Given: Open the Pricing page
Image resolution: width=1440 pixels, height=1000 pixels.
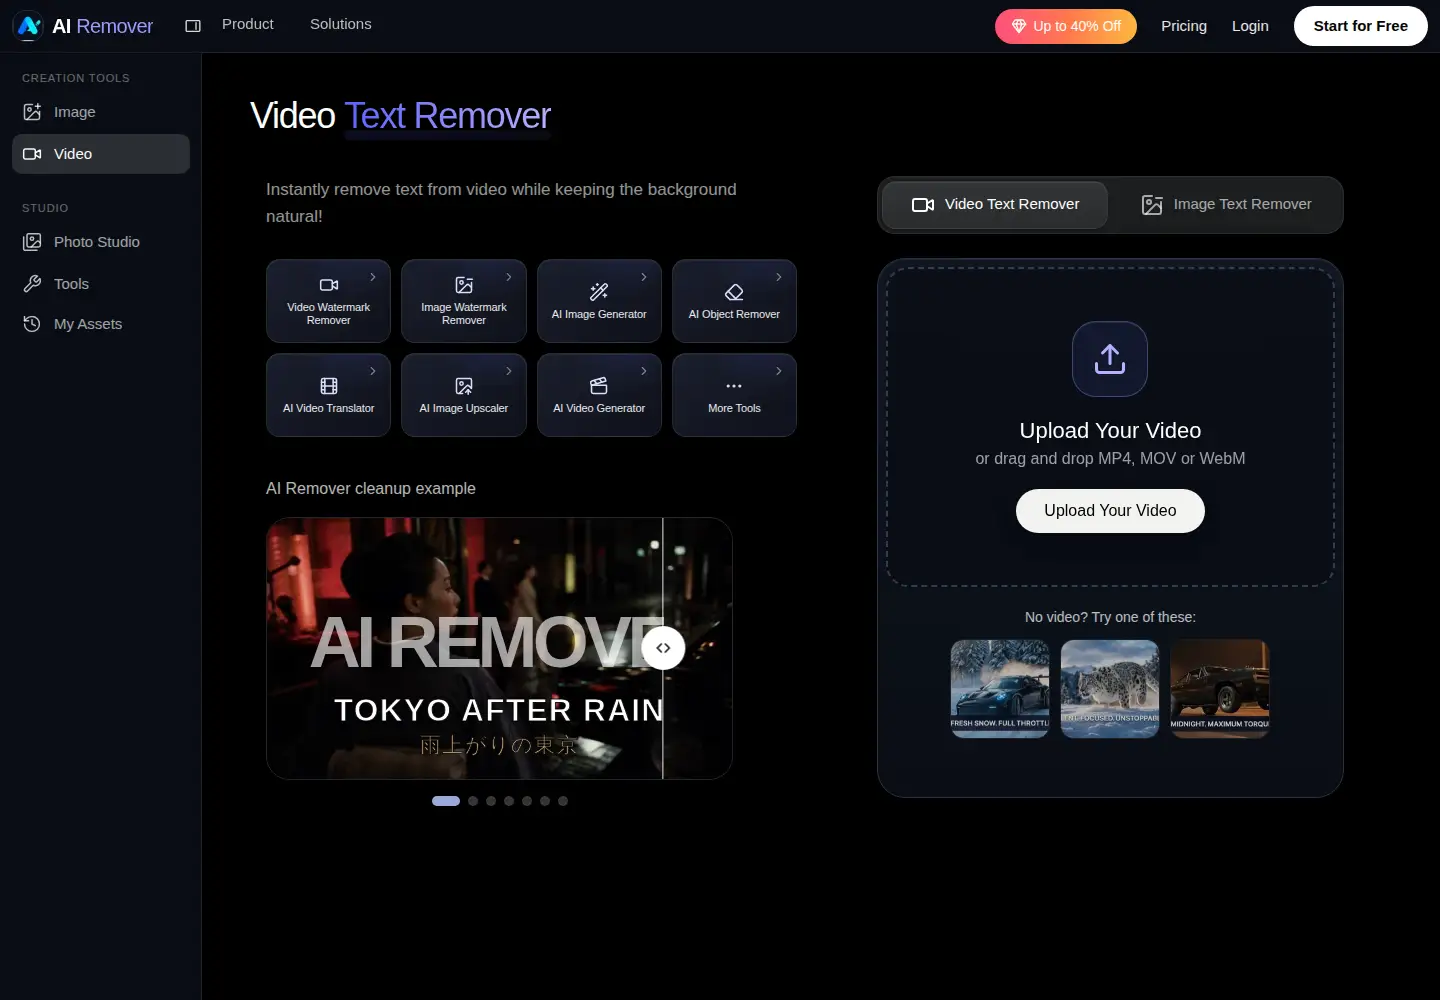Looking at the screenshot, I should [x=1184, y=26].
